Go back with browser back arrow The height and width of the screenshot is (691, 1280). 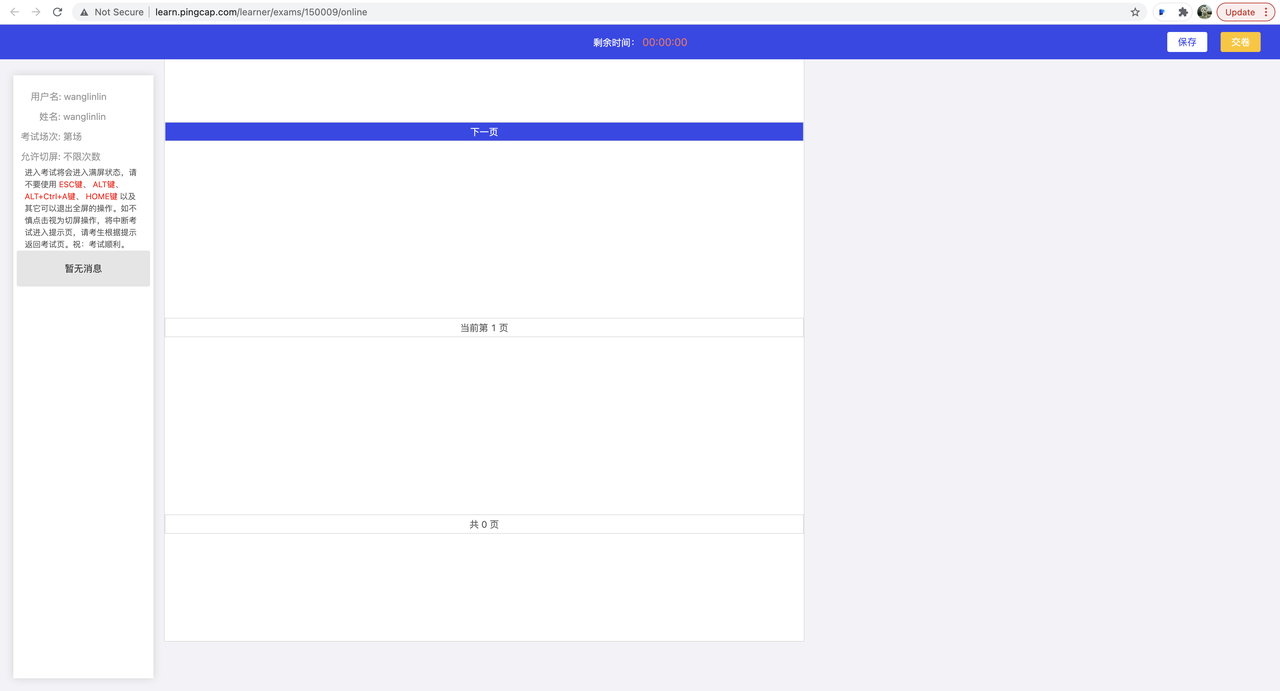[14, 12]
